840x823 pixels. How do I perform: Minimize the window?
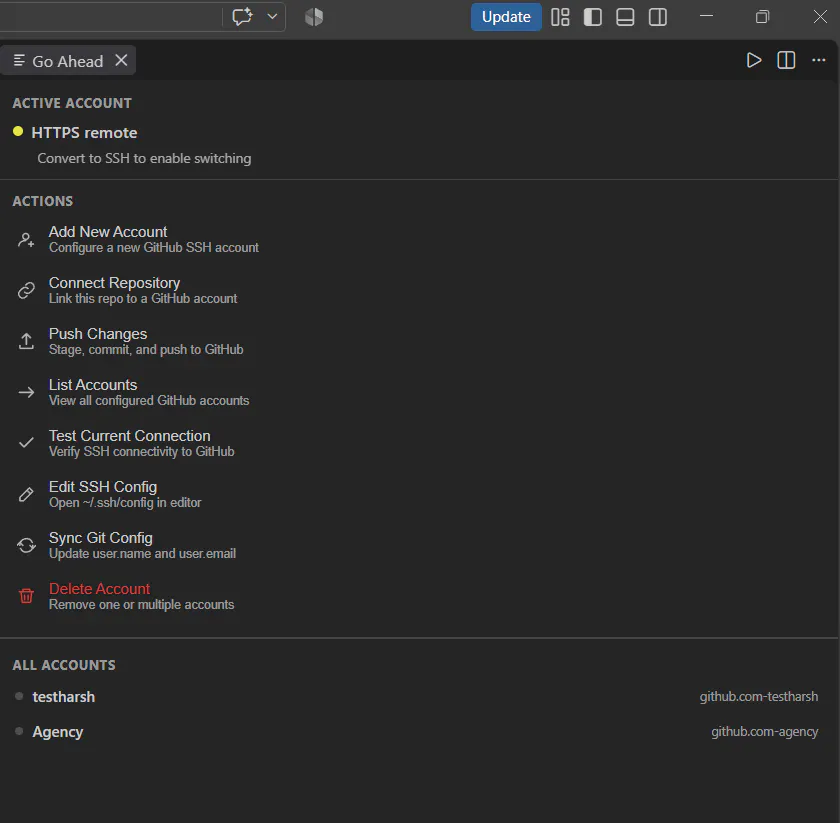(707, 16)
